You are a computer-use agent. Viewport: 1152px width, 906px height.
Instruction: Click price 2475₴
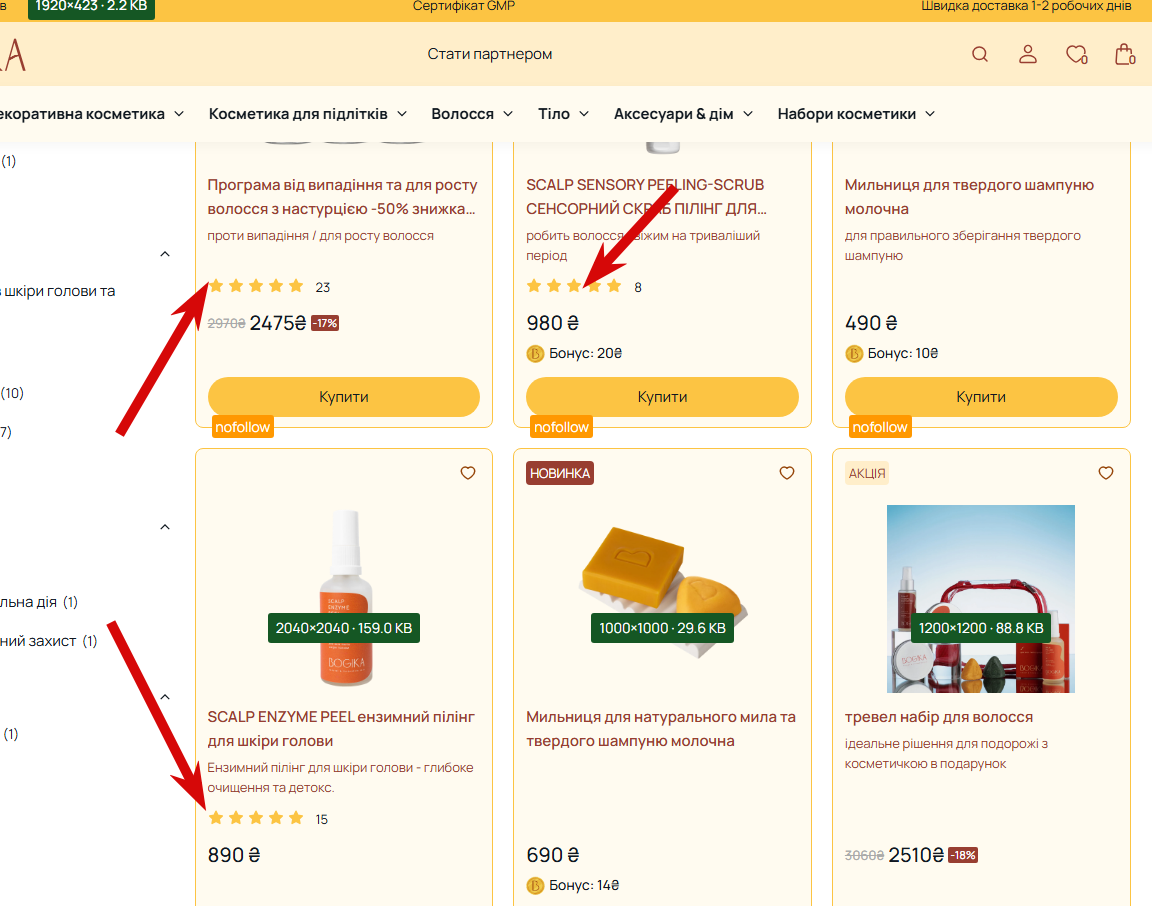(x=278, y=323)
